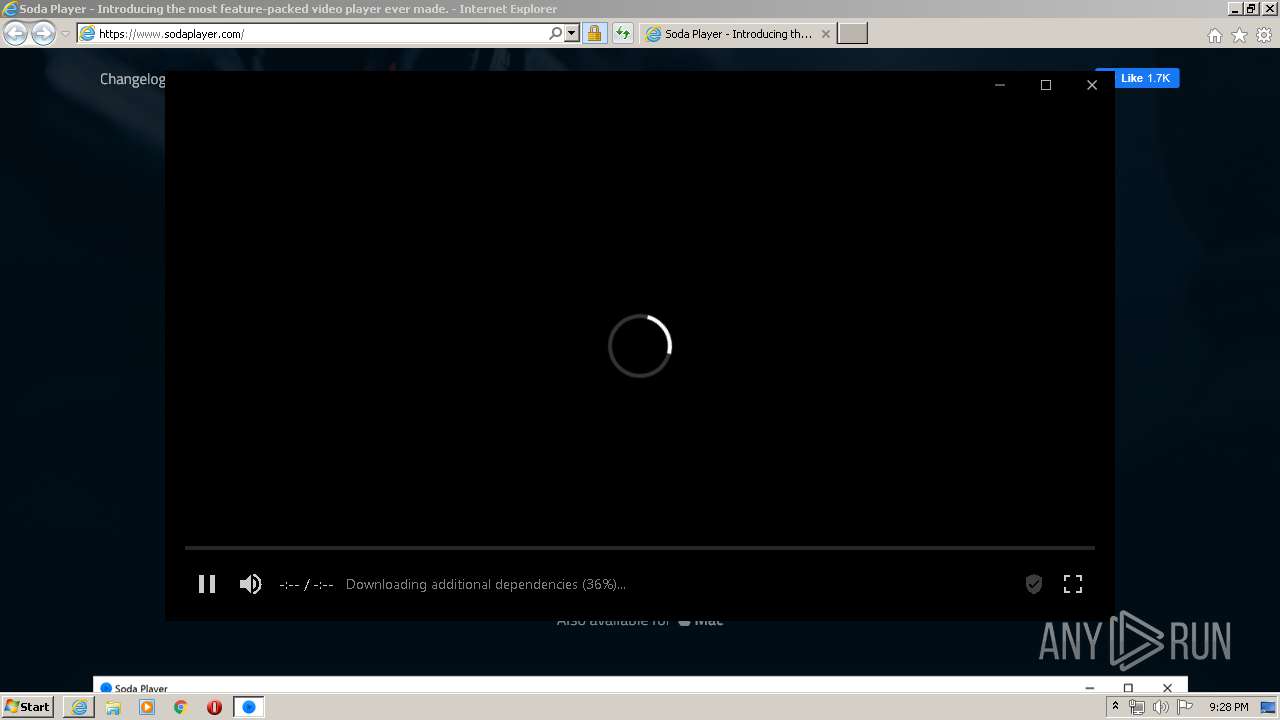This screenshot has width=1280, height=720.
Task: Open the Changelog link on webpage
Action: tap(133, 79)
